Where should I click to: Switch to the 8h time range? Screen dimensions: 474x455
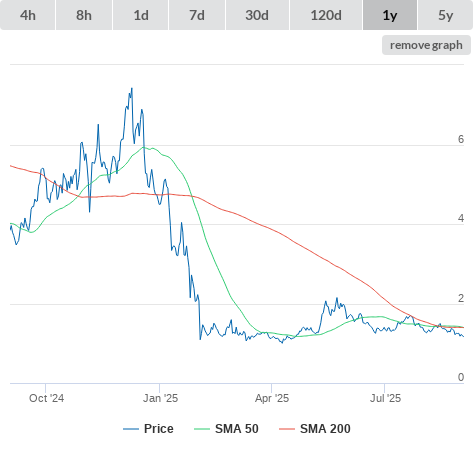pyautogui.click(x=84, y=15)
